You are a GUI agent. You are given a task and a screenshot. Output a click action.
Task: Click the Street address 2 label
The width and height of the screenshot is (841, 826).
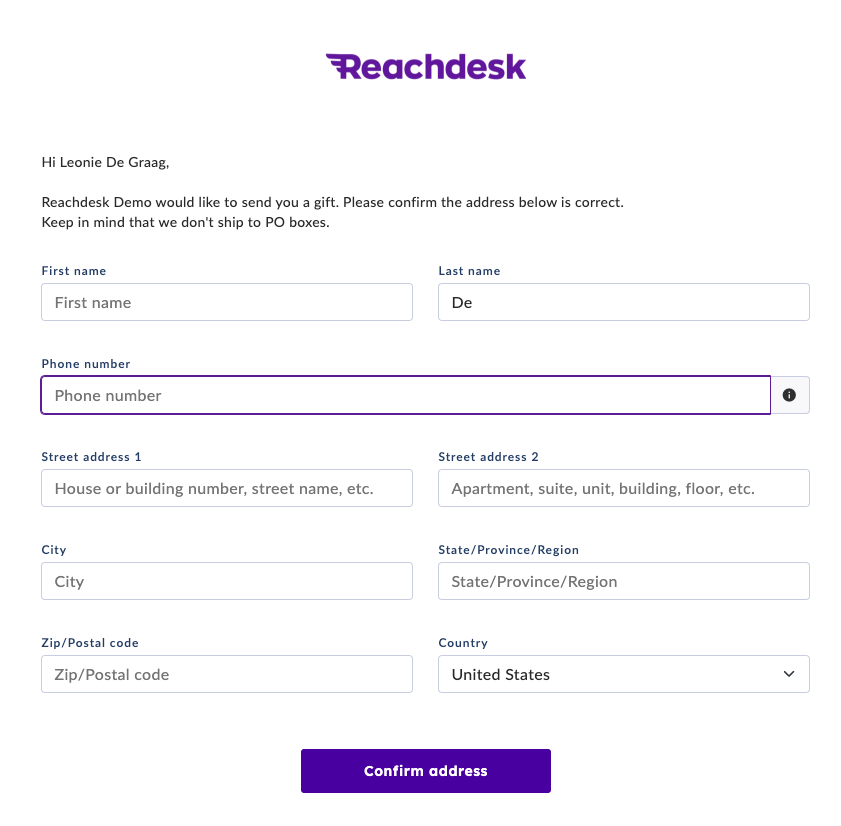click(x=488, y=457)
